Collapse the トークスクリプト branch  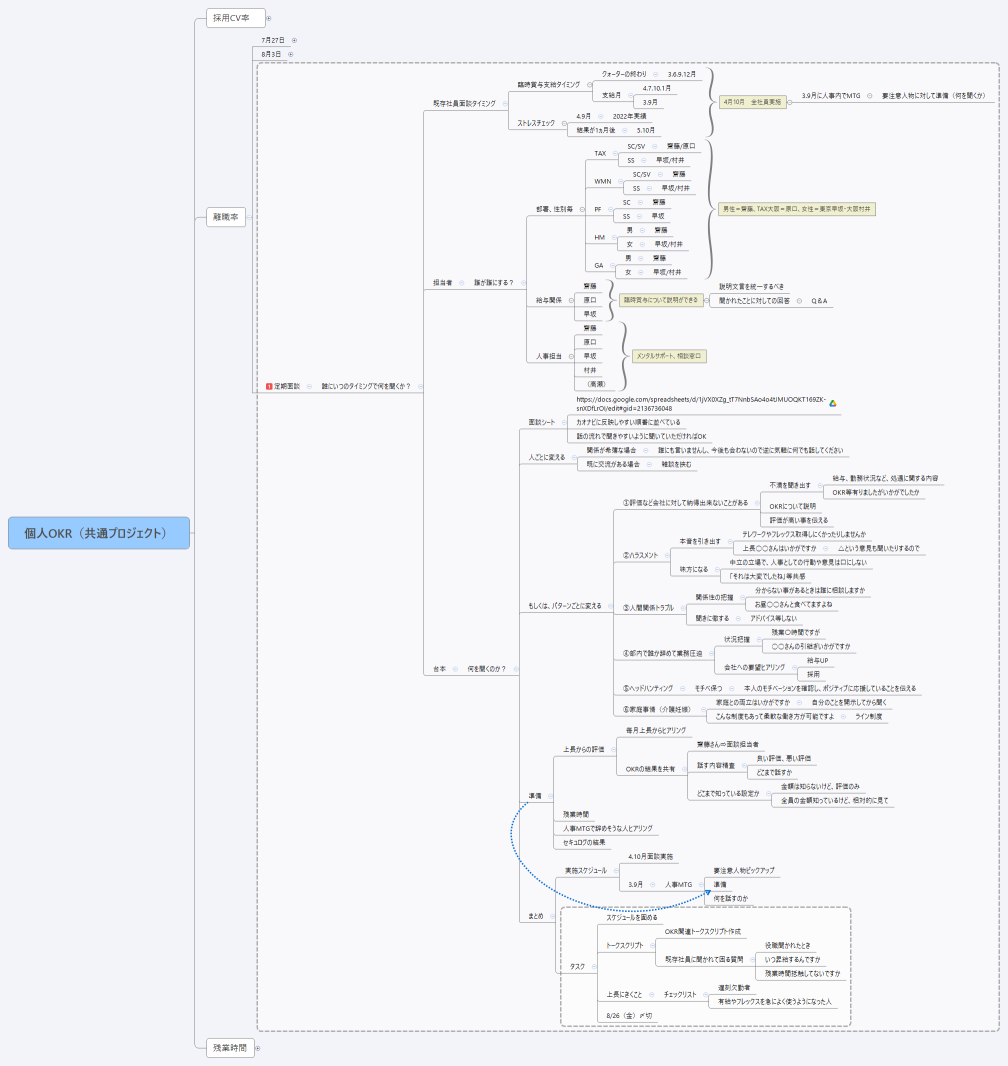click(653, 945)
